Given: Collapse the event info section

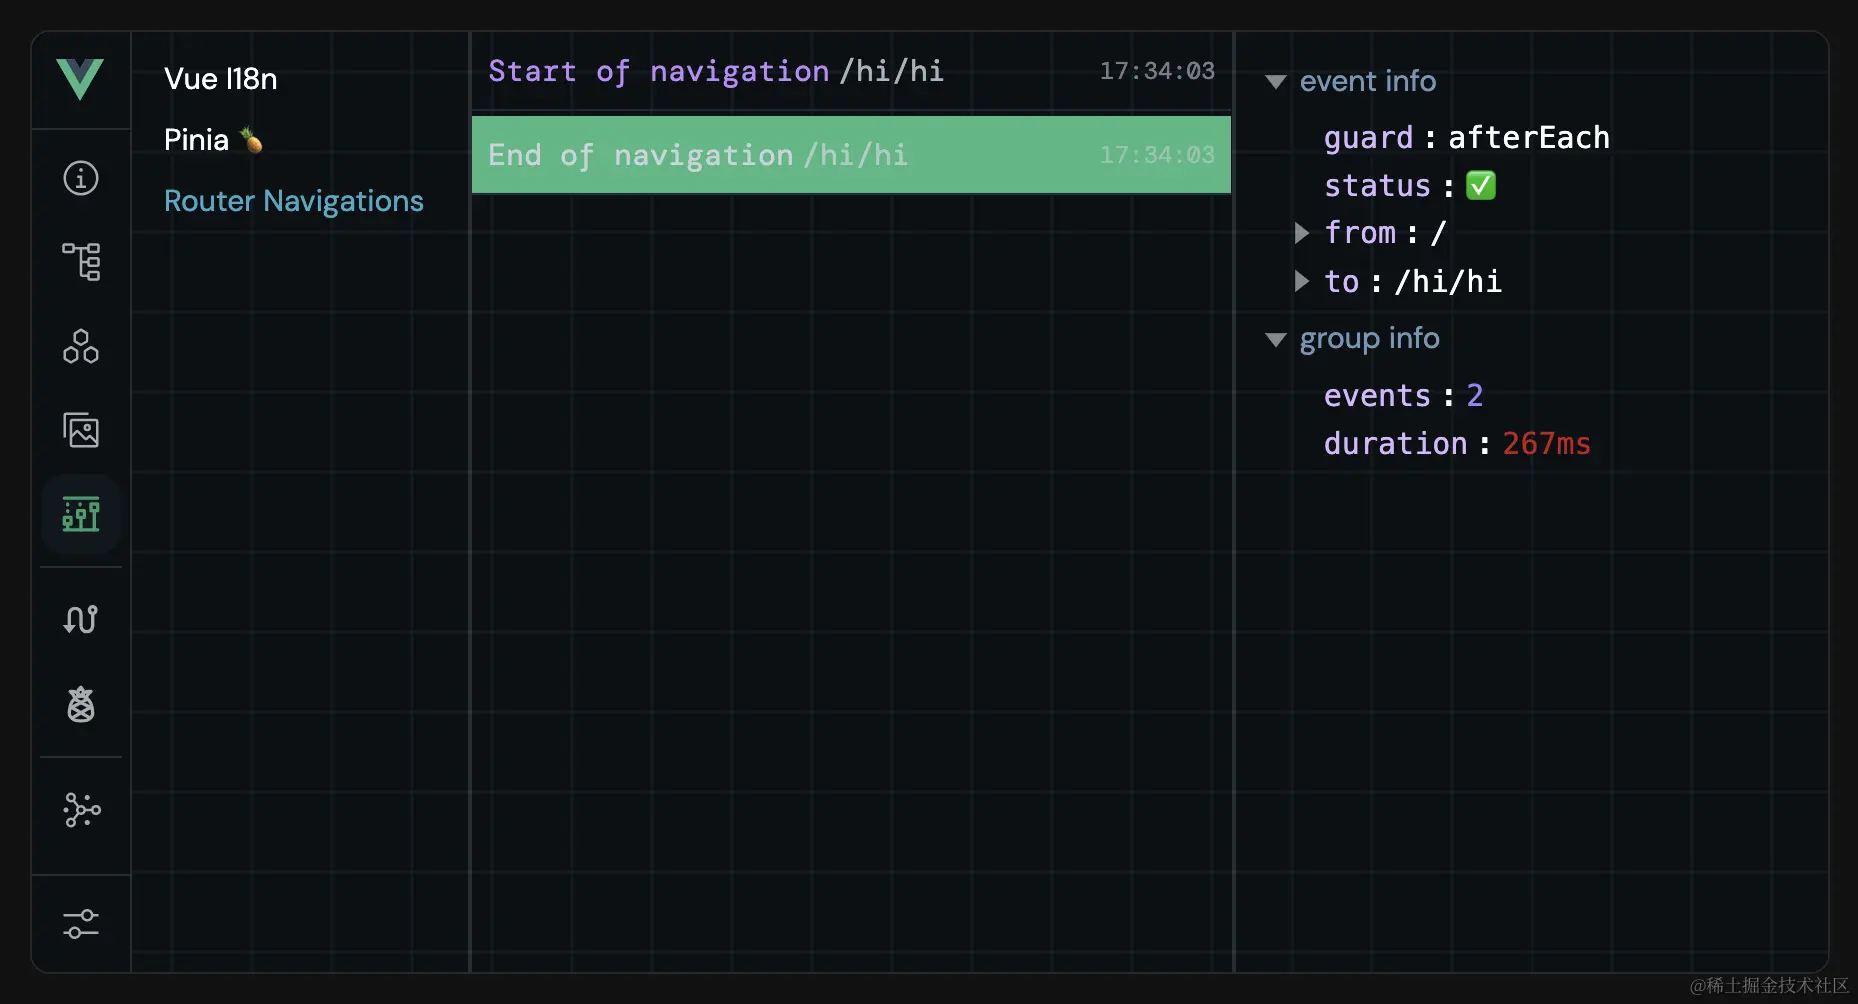Looking at the screenshot, I should (x=1275, y=82).
